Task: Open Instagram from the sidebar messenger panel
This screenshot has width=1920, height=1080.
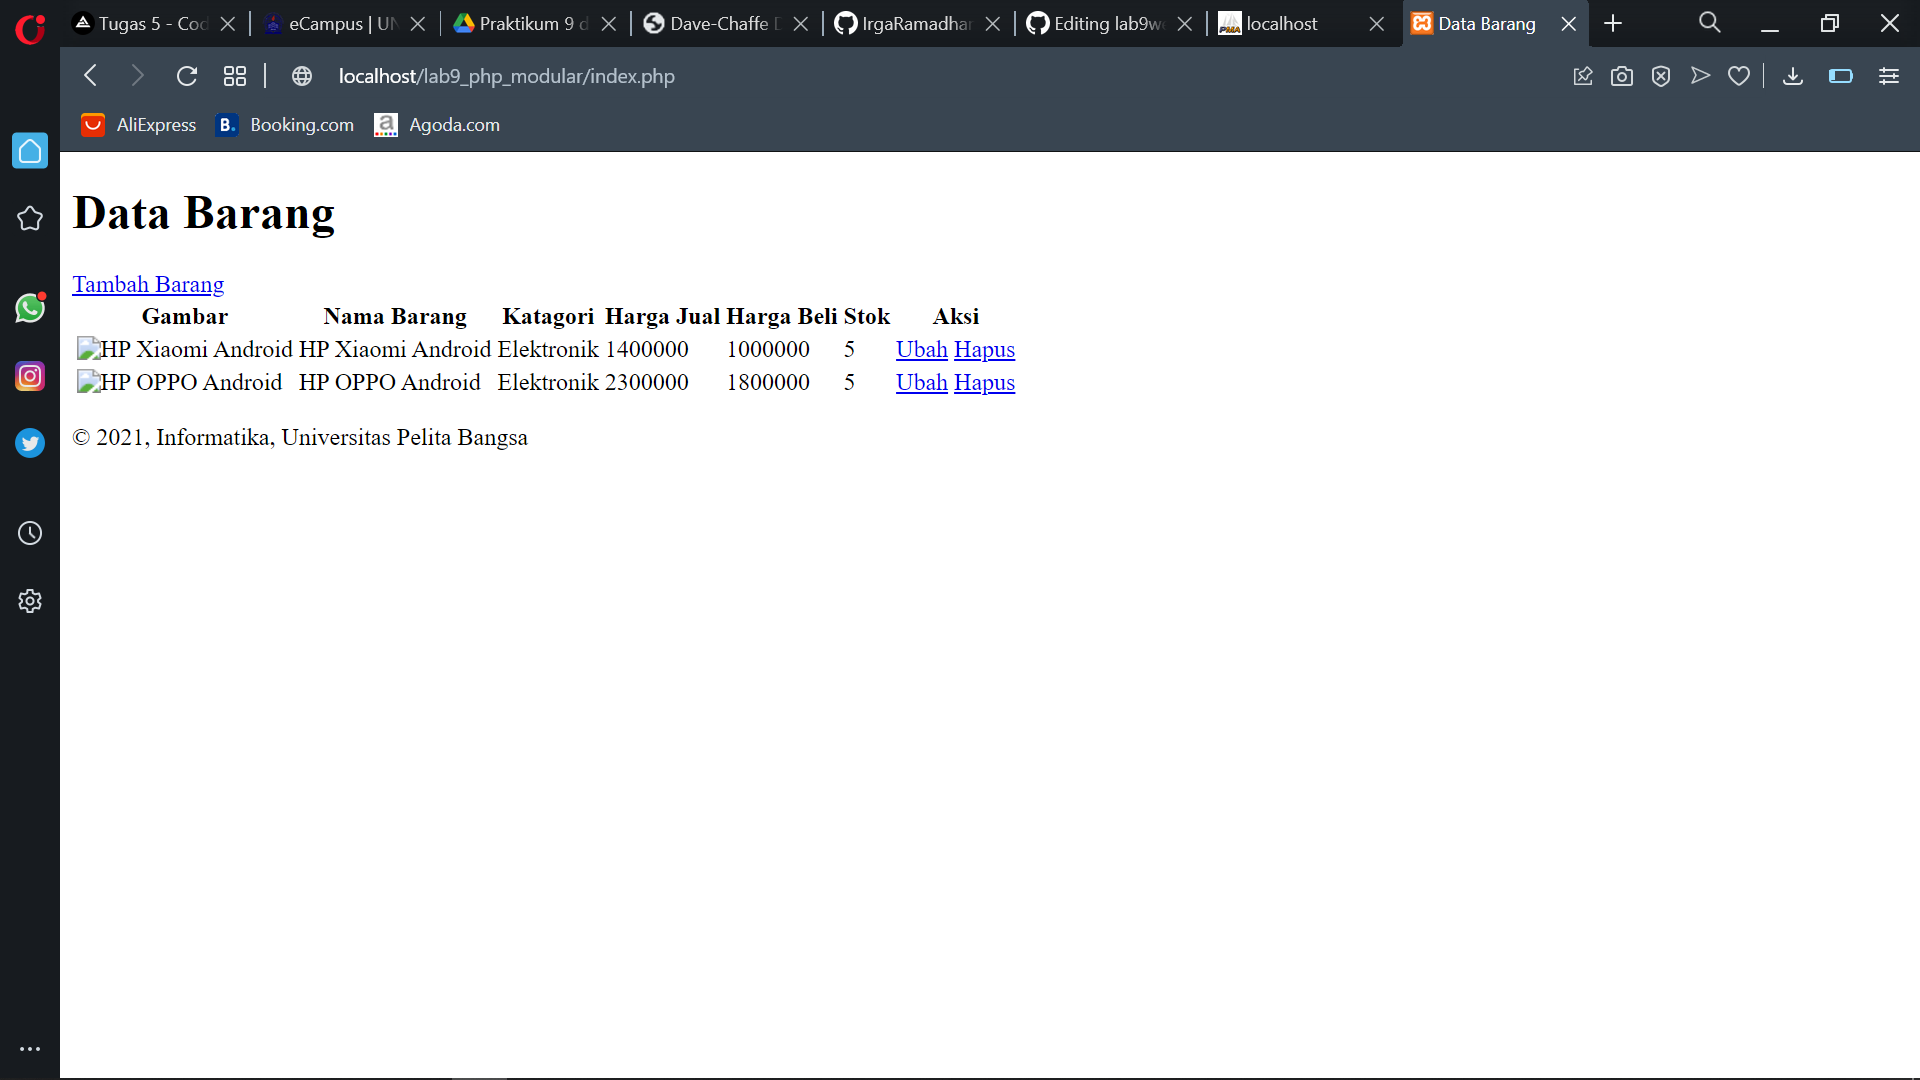Action: click(x=30, y=376)
